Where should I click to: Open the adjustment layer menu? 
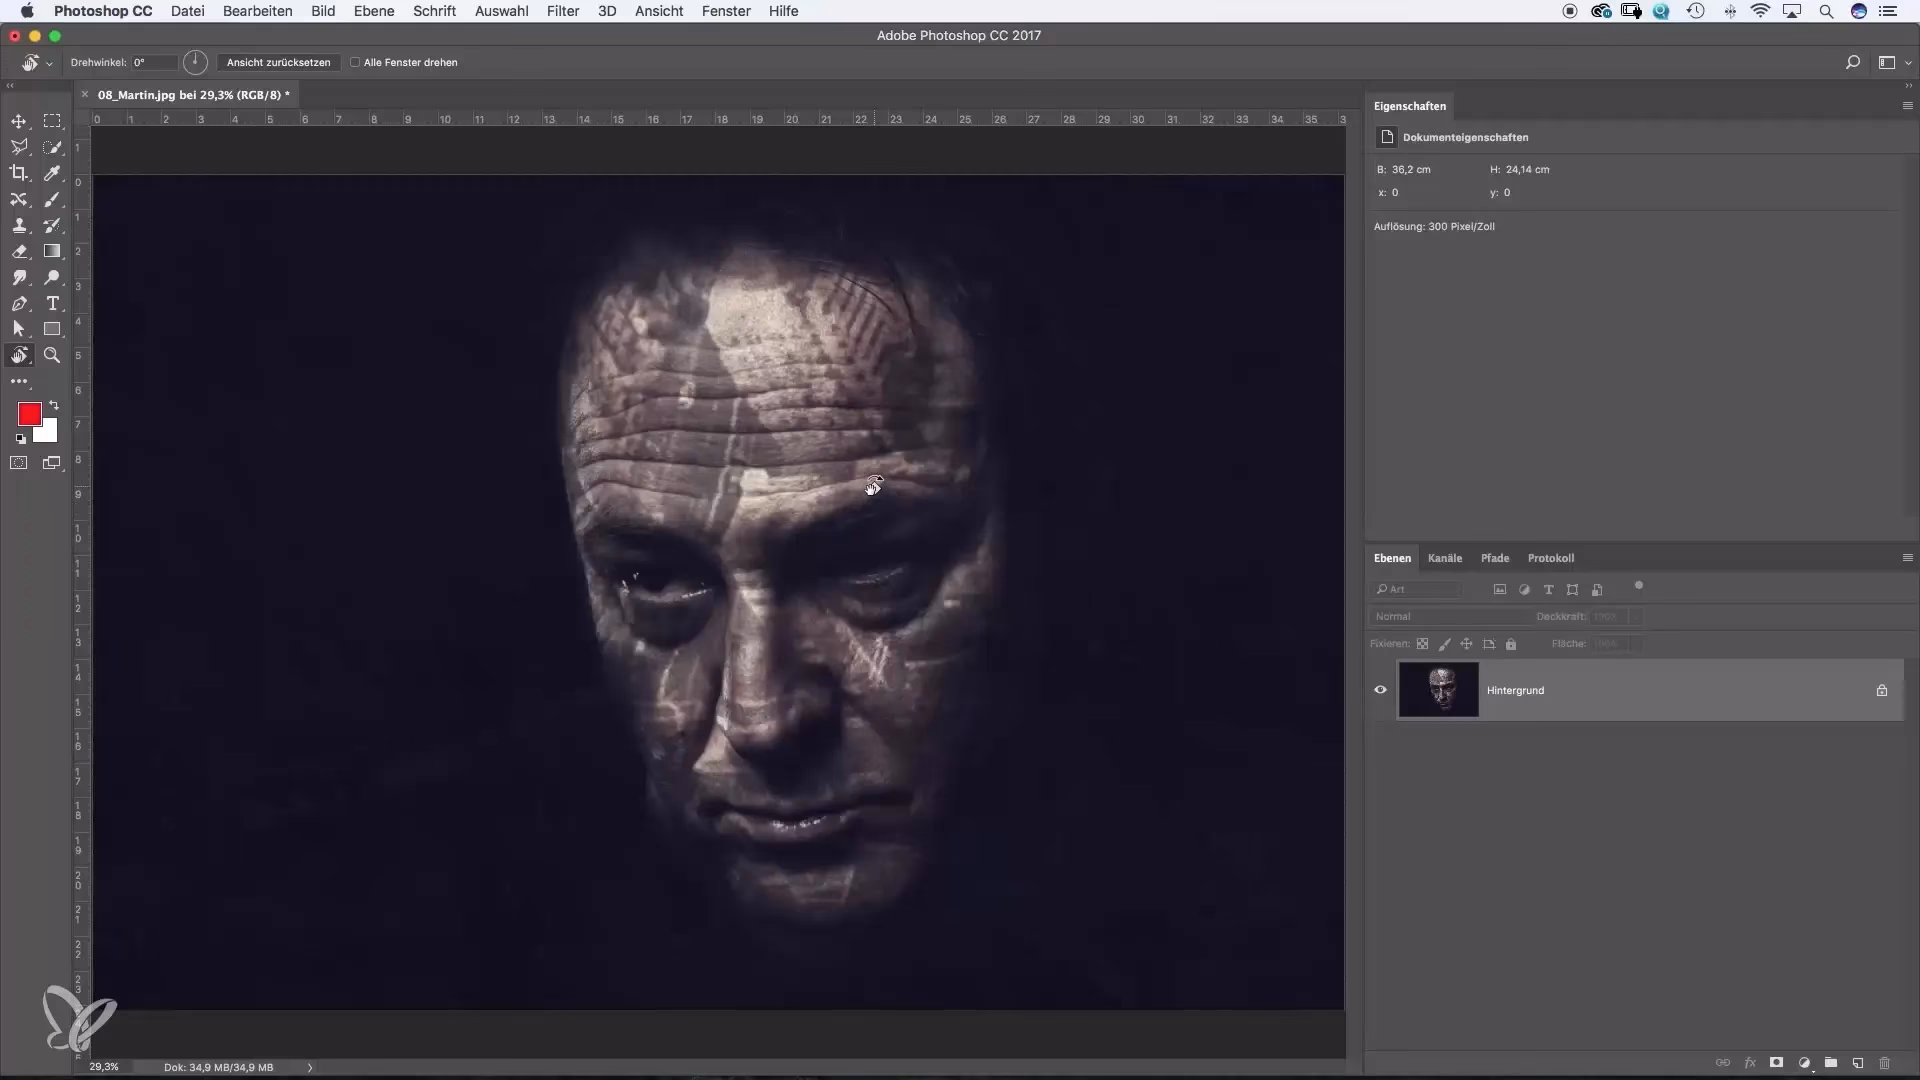coord(1804,1063)
